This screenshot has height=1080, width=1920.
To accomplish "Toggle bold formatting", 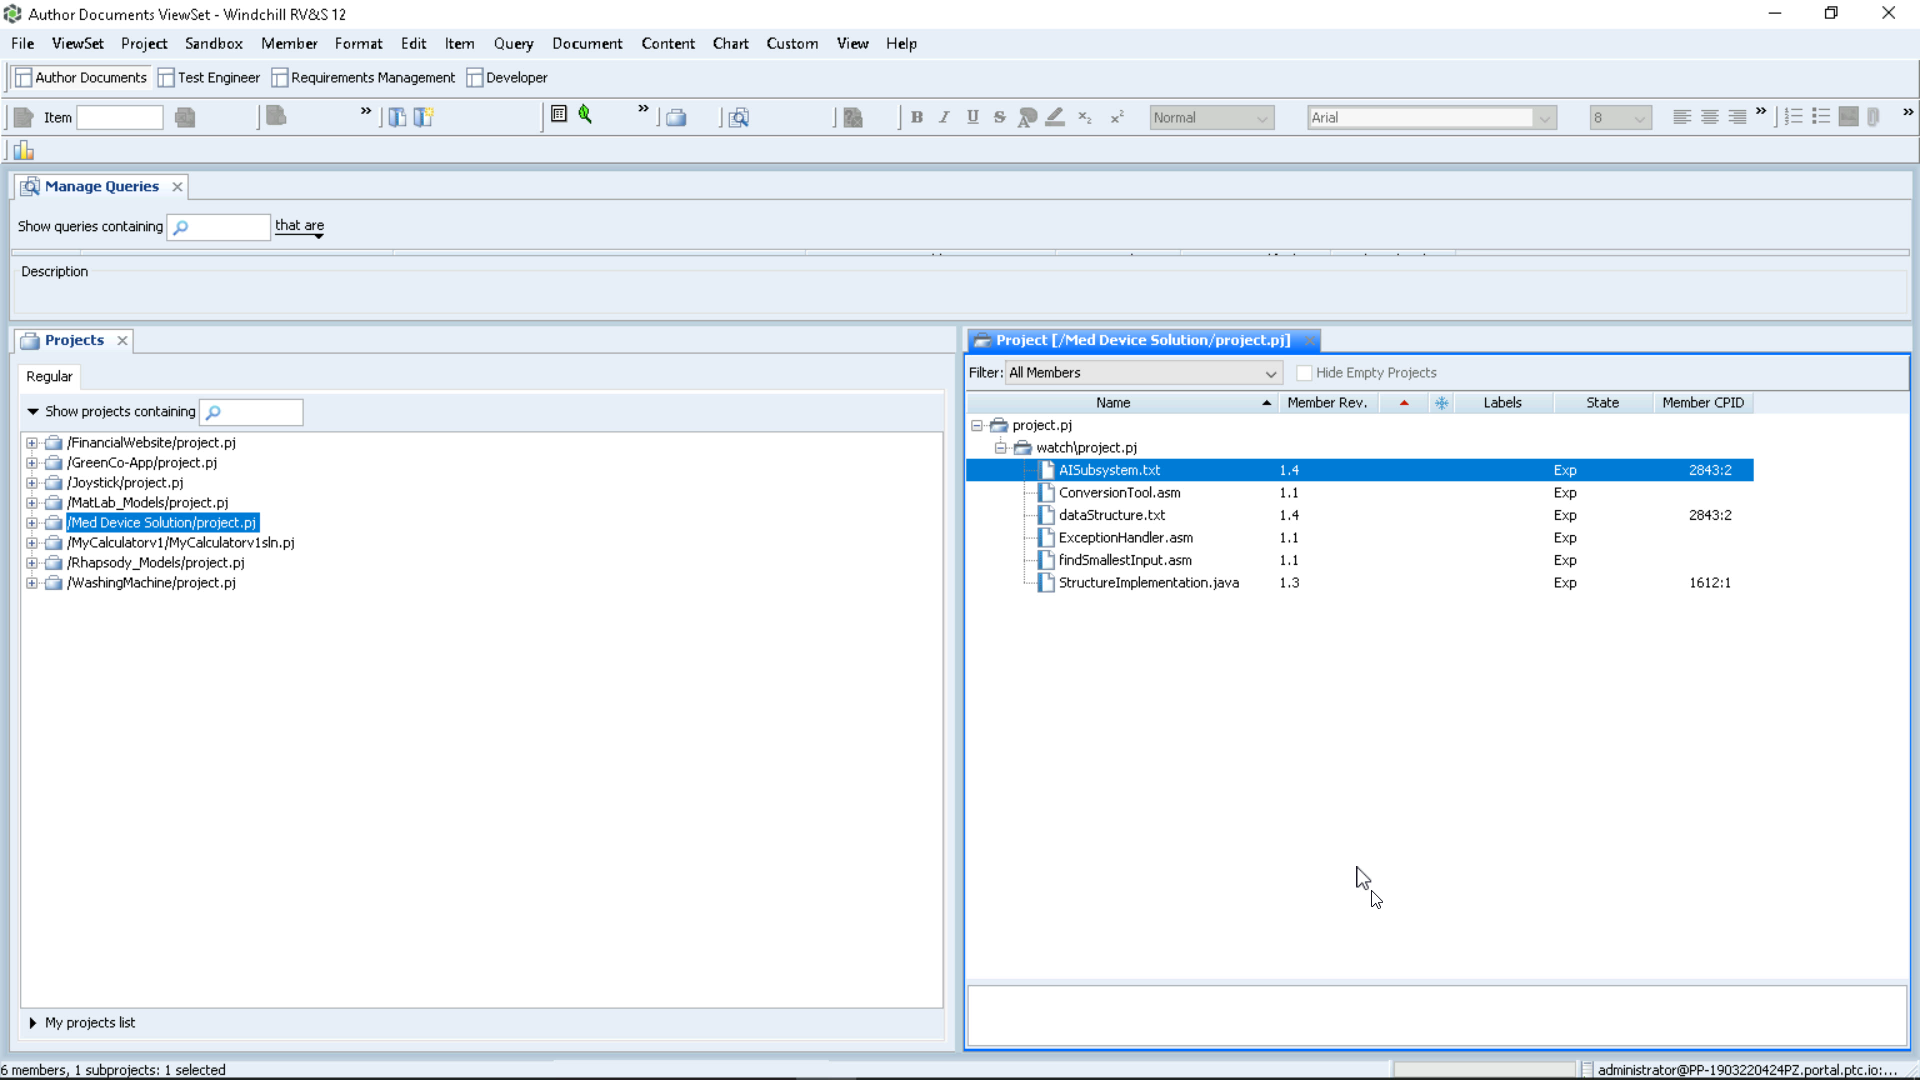I will coord(917,118).
